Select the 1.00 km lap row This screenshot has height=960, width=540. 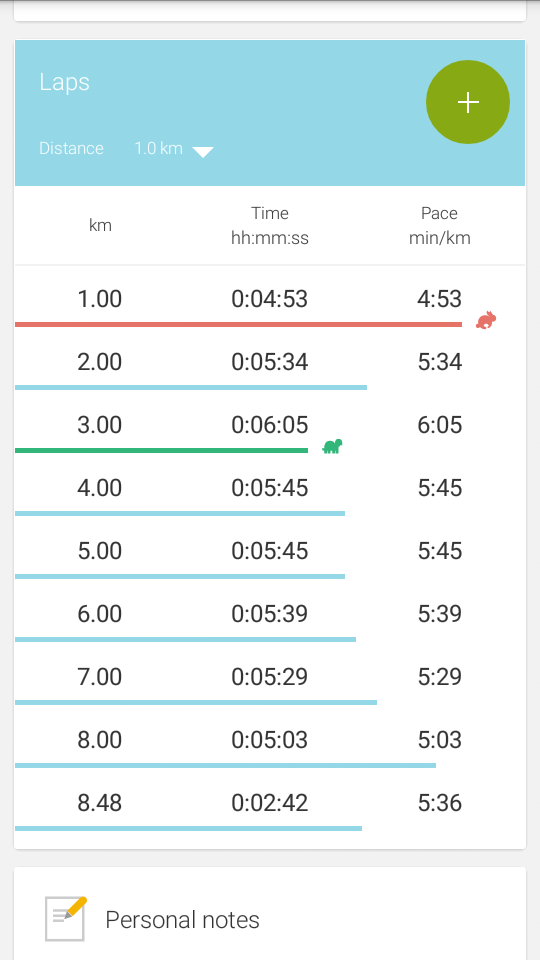pyautogui.click(x=270, y=299)
